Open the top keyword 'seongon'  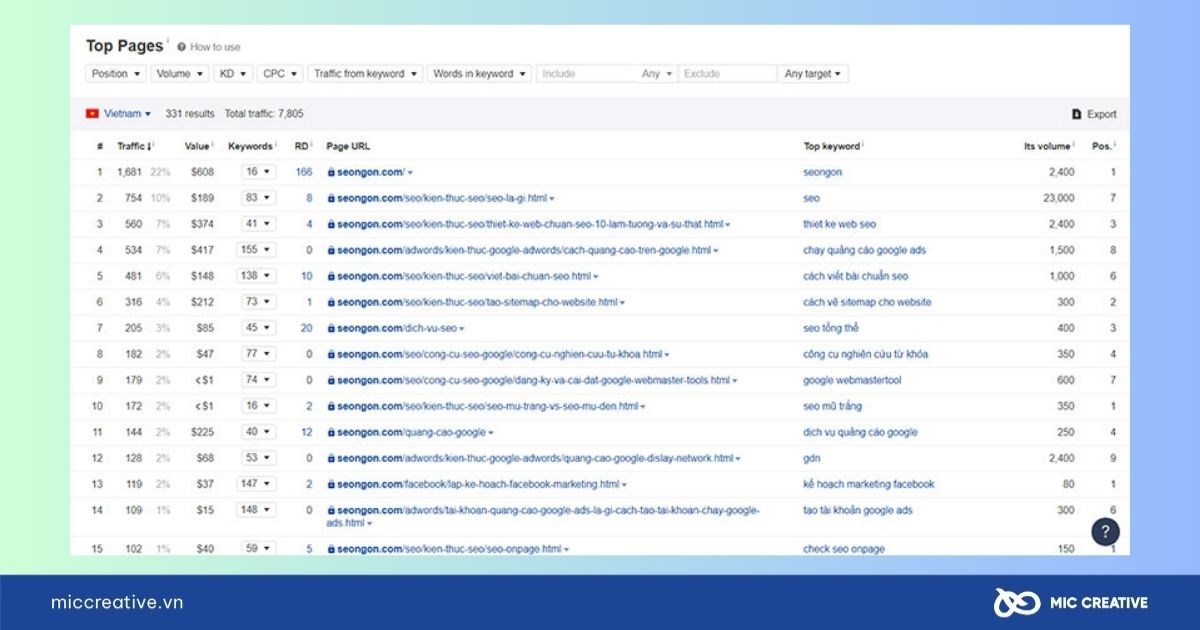tap(823, 172)
